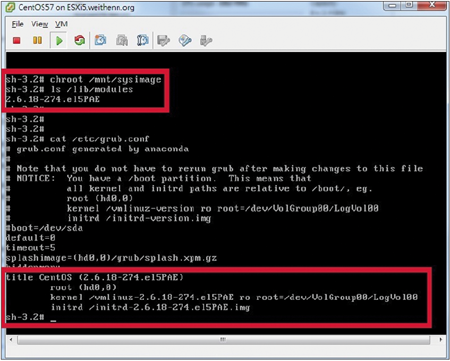Click the 'NOTICE: You have a /boot partition' line
450x361 pixels.
click(159, 178)
